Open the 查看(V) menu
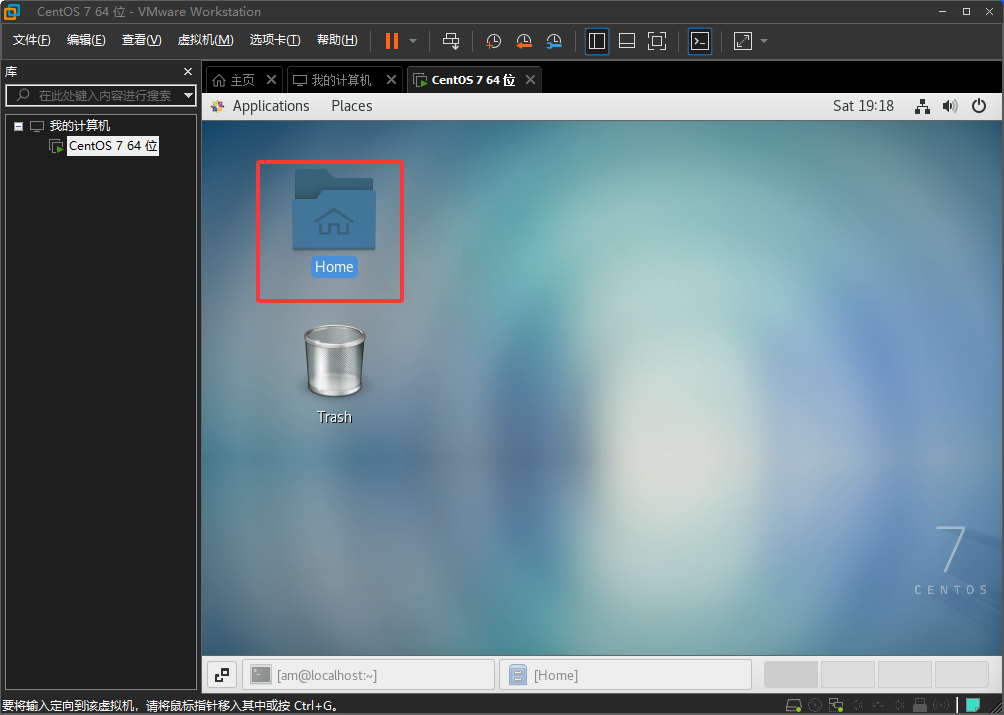Screen dimensions: 1004x715 click(x=142, y=40)
